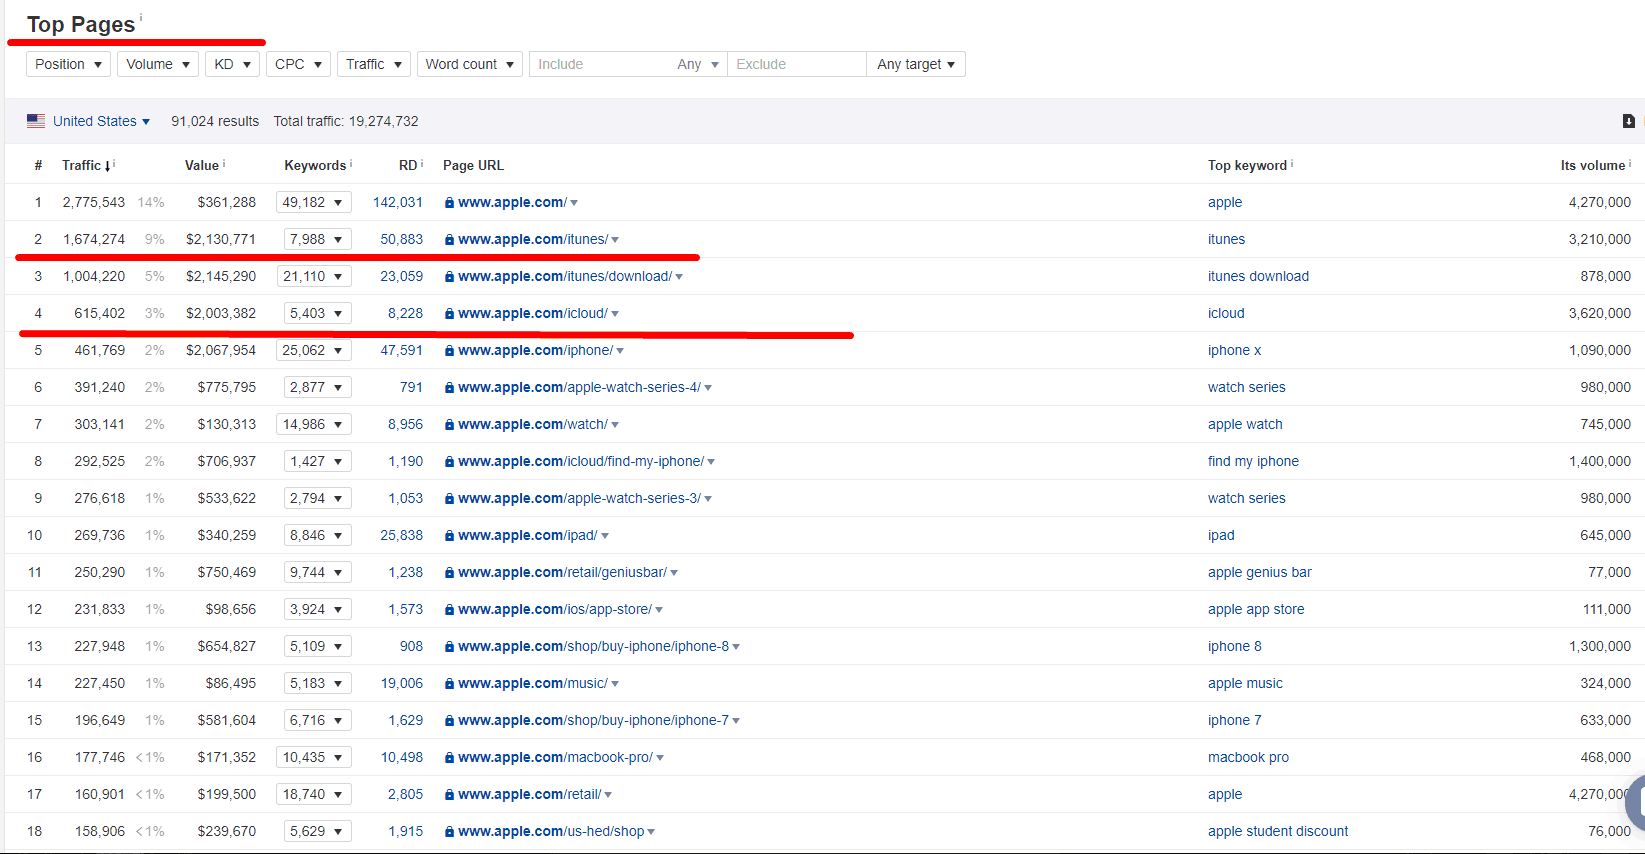1645x854 pixels.
Task: Open the Traffic filter dropdown
Action: click(x=374, y=64)
